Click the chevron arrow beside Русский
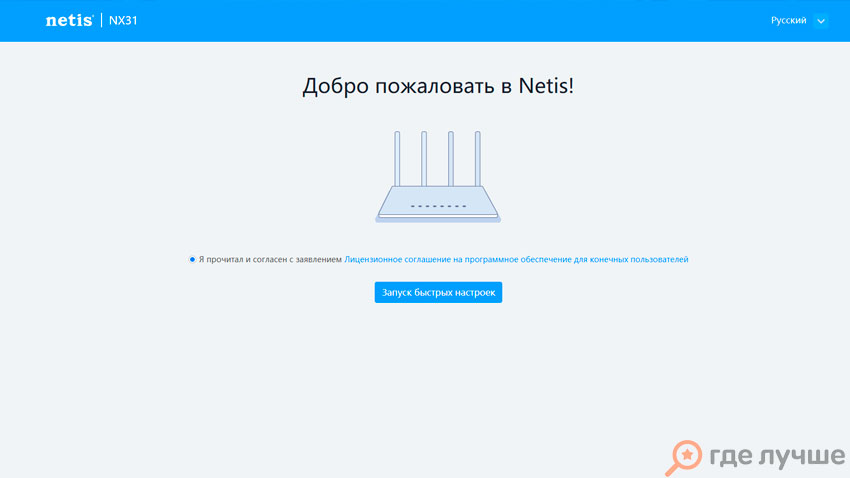Image resolution: width=850 pixels, height=478 pixels. coord(821,21)
